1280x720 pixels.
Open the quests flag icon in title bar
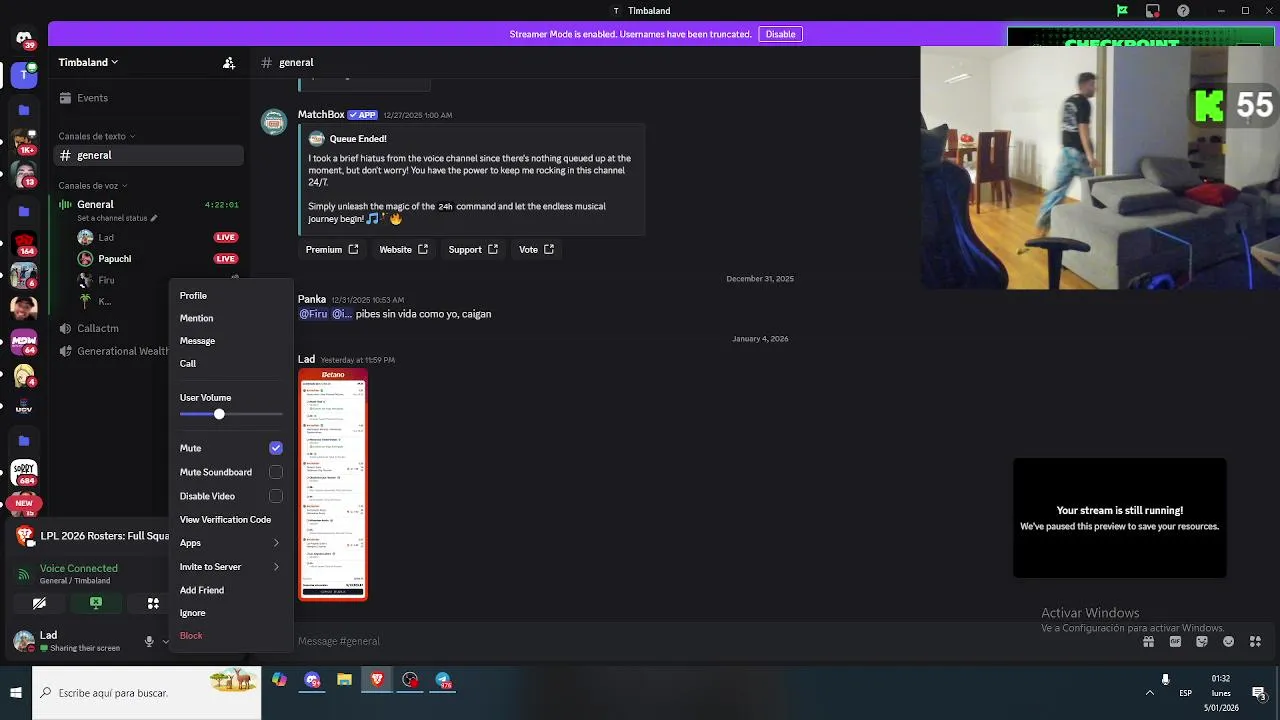(1122, 11)
